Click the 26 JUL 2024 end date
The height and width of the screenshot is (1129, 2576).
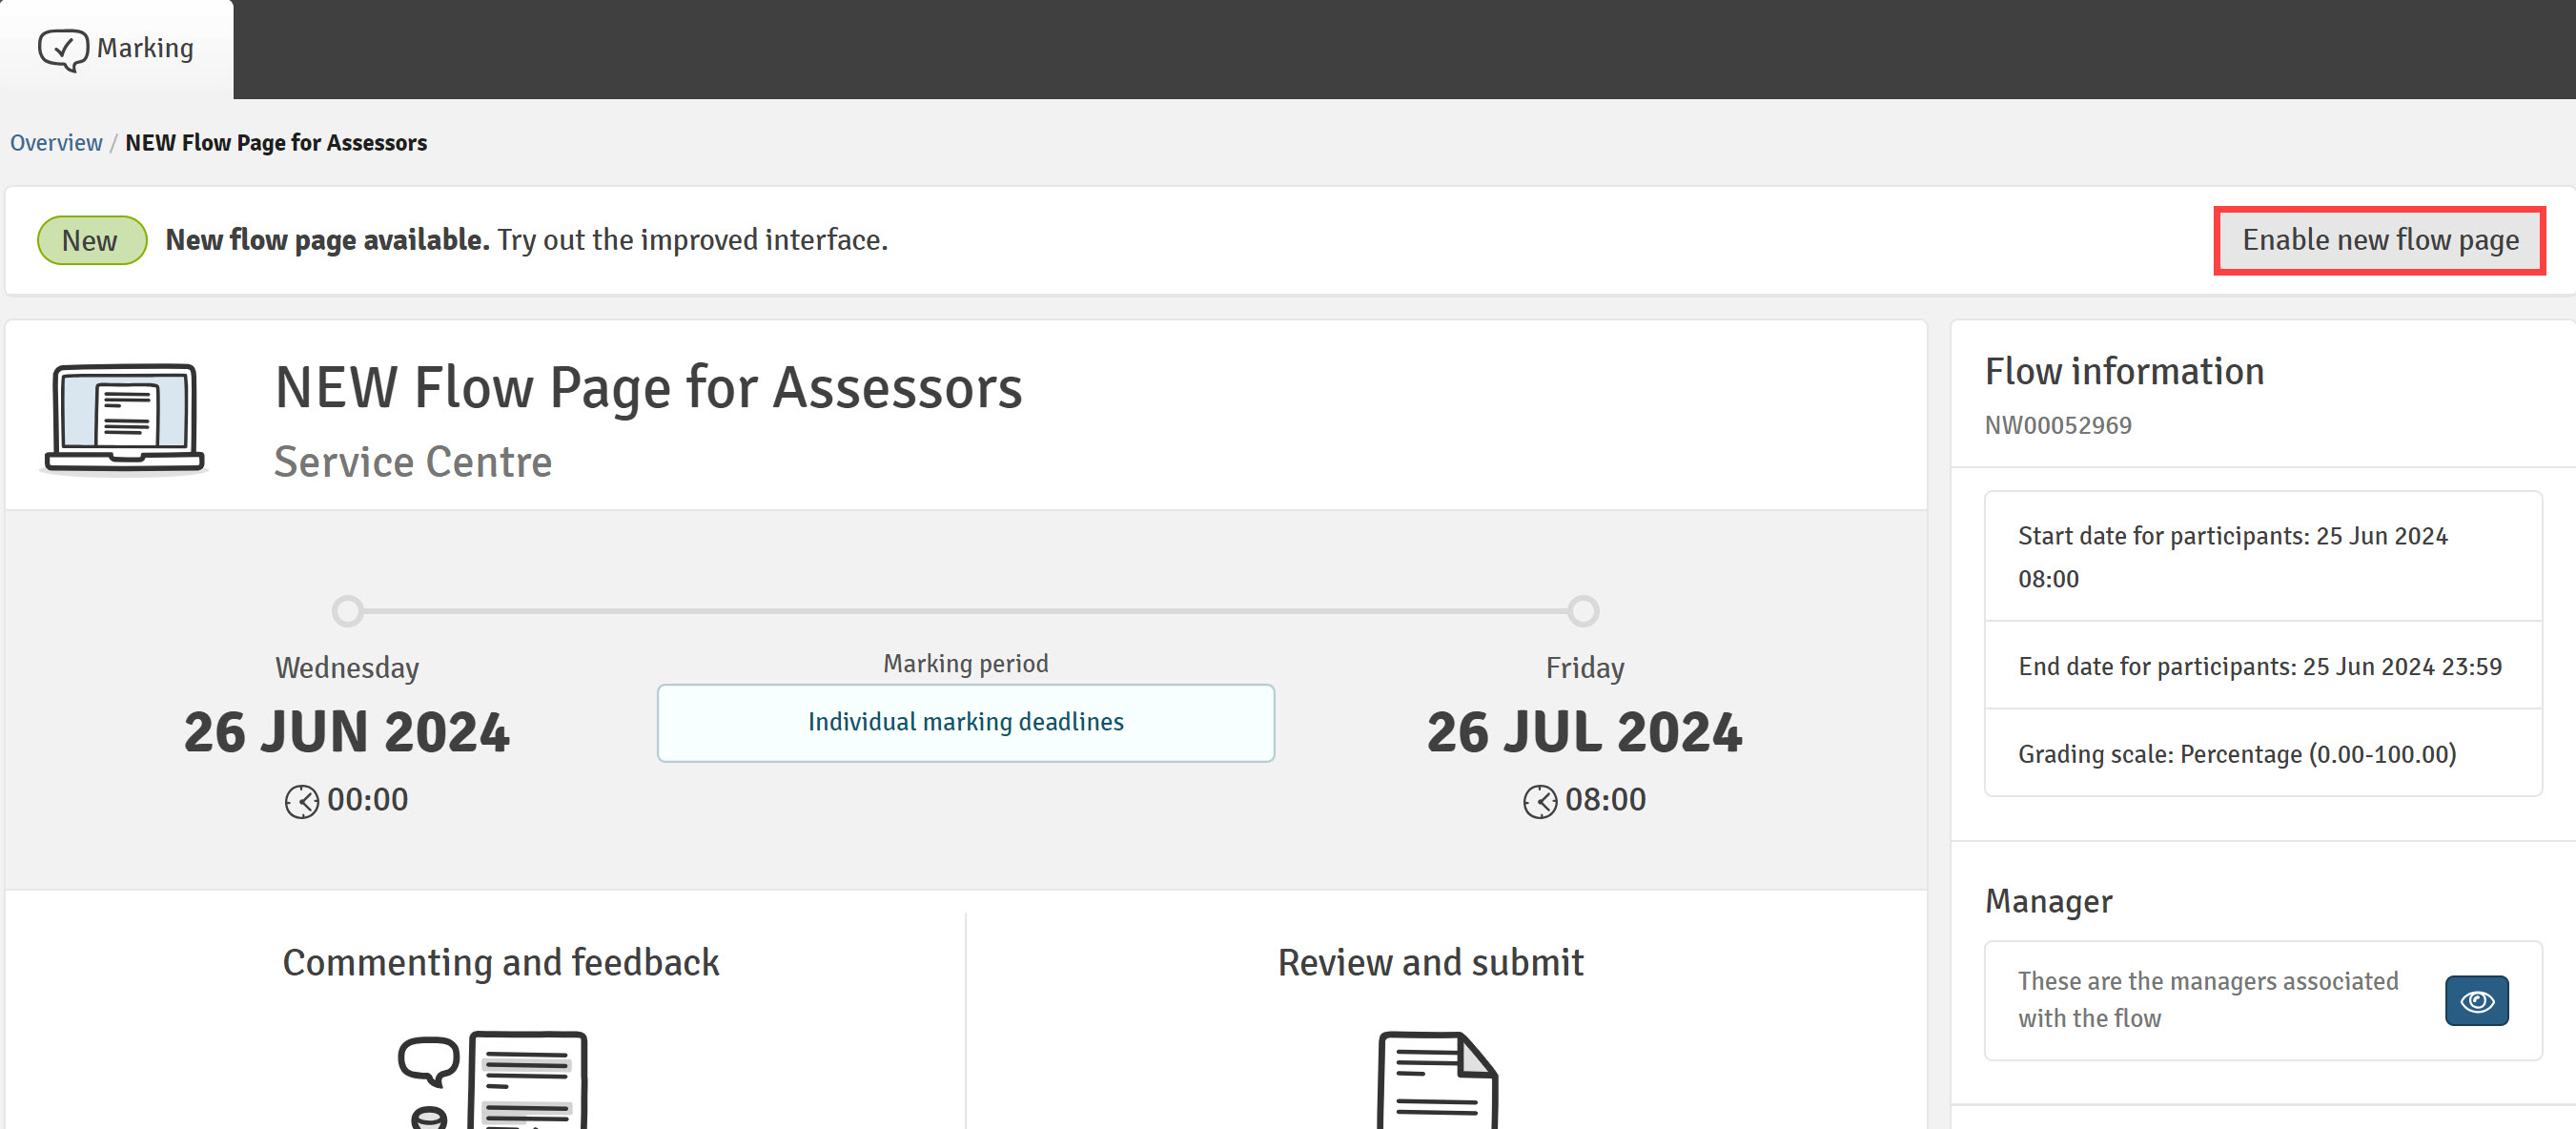point(1584,732)
